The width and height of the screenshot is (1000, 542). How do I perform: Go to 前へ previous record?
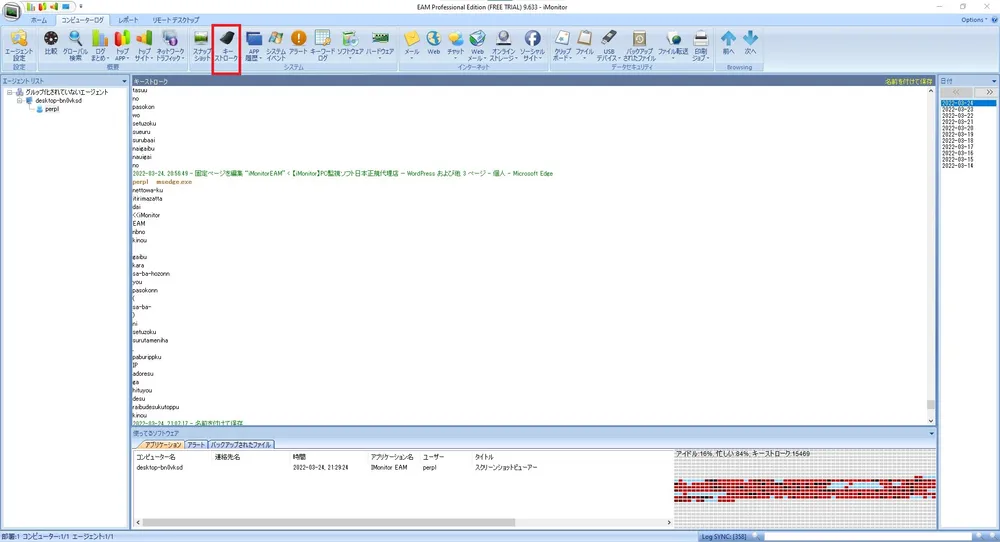tap(728, 43)
